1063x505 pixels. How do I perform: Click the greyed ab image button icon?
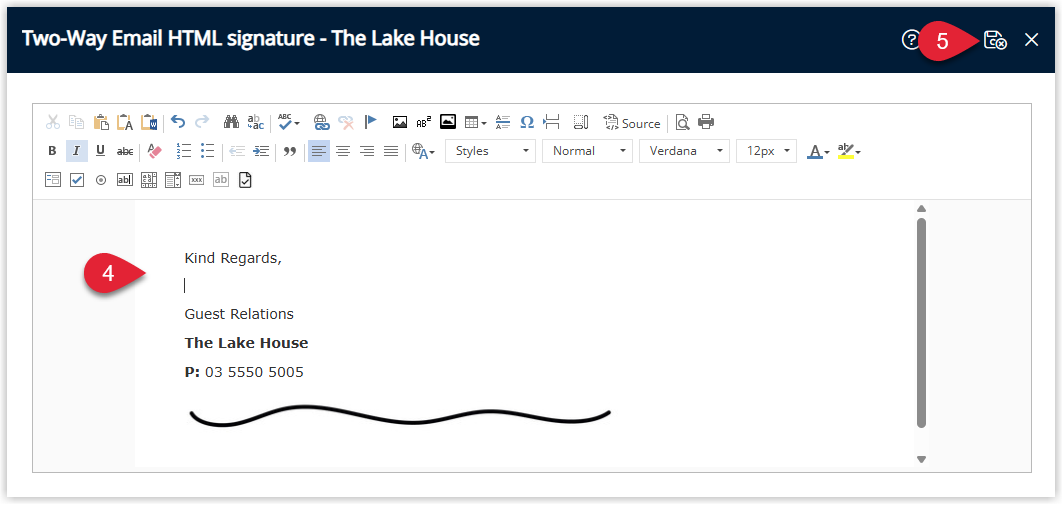click(x=221, y=180)
